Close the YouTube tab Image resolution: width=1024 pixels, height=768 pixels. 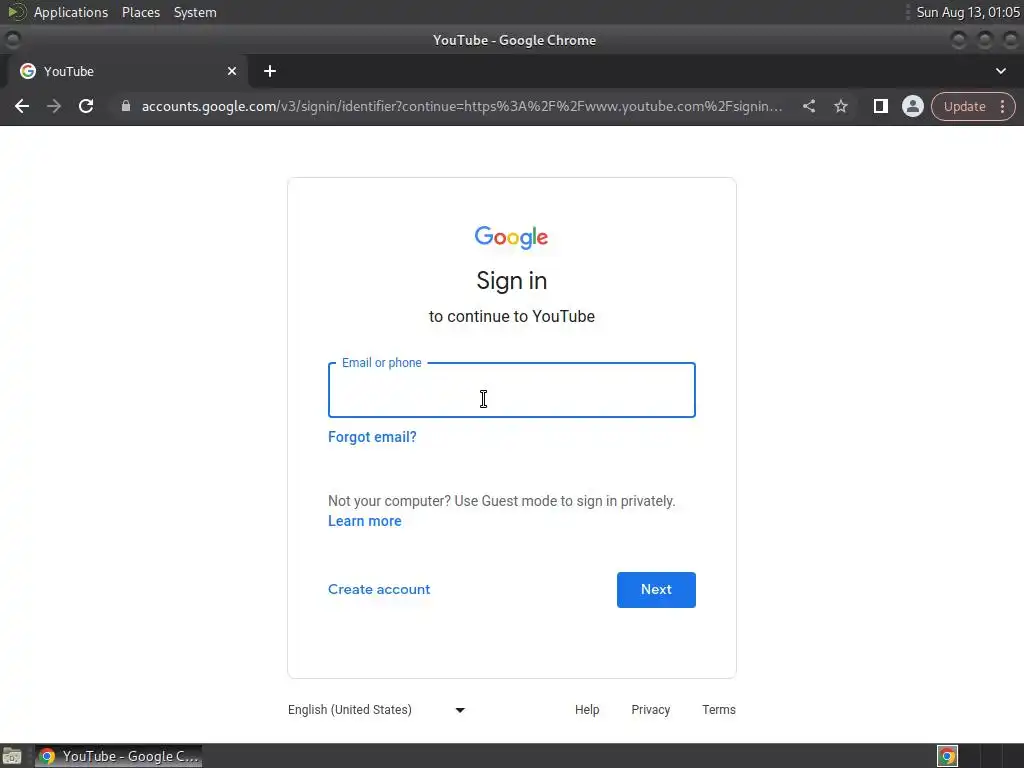pos(232,71)
